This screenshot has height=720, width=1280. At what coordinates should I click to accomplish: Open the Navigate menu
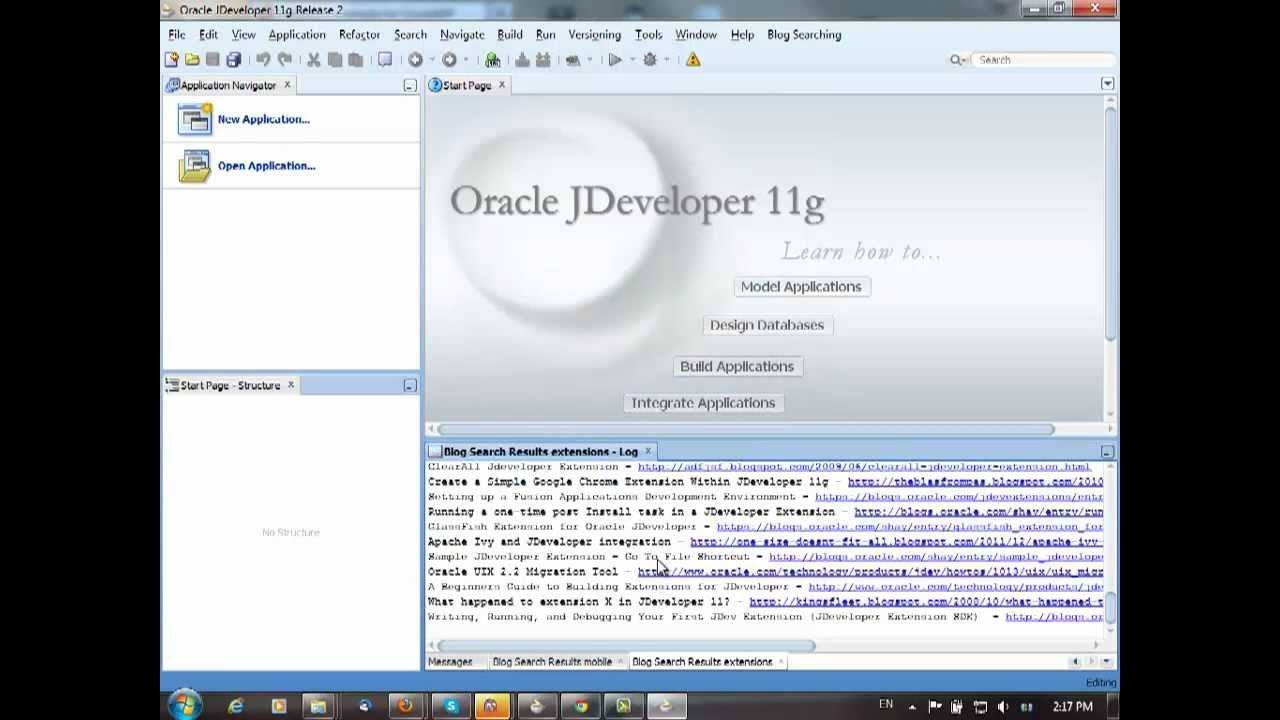coord(462,34)
